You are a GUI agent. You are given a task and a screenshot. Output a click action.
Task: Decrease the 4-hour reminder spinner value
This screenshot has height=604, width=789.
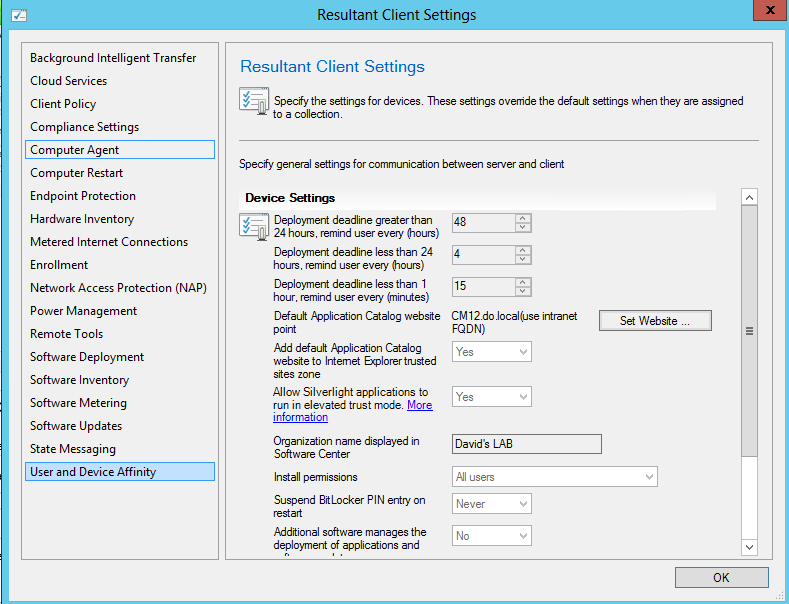[523, 259]
